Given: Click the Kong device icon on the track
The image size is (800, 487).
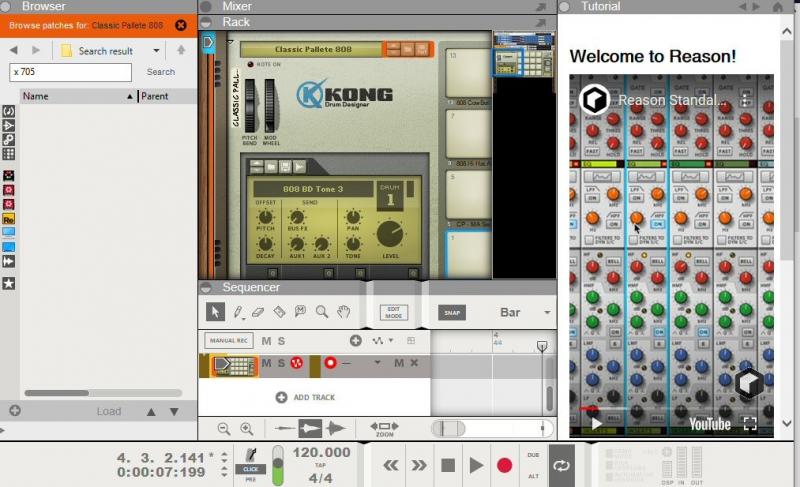Looking at the screenshot, I should click(x=234, y=365).
